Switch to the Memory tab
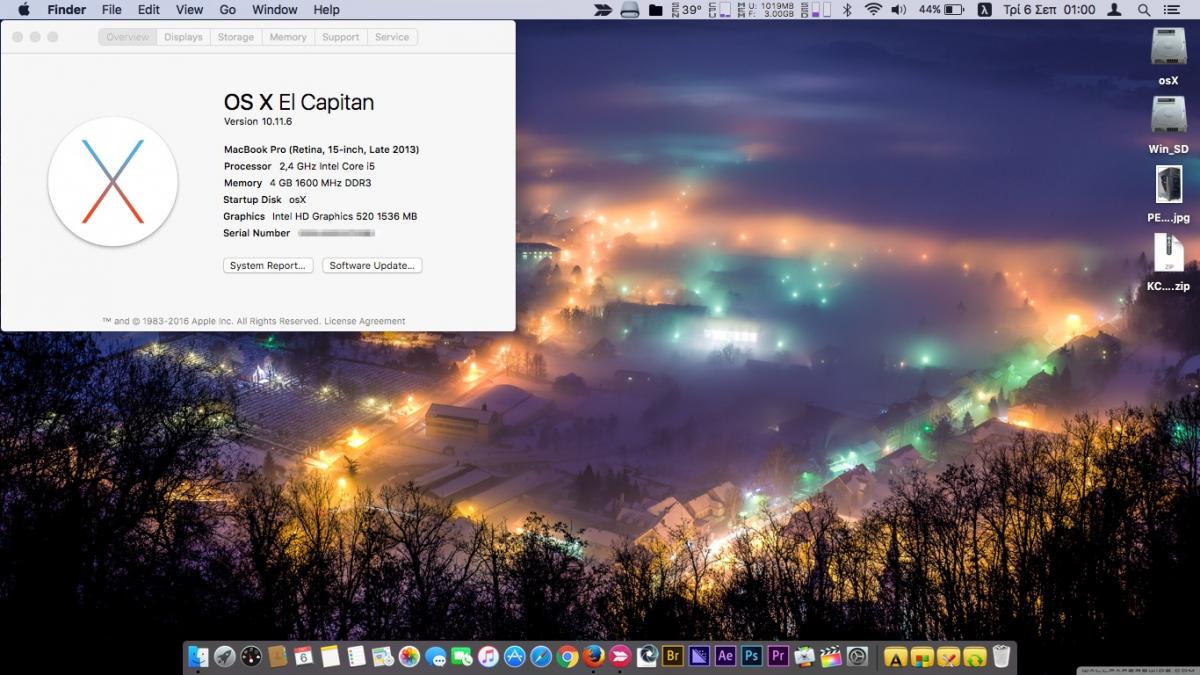The height and width of the screenshot is (675, 1200). (x=288, y=37)
